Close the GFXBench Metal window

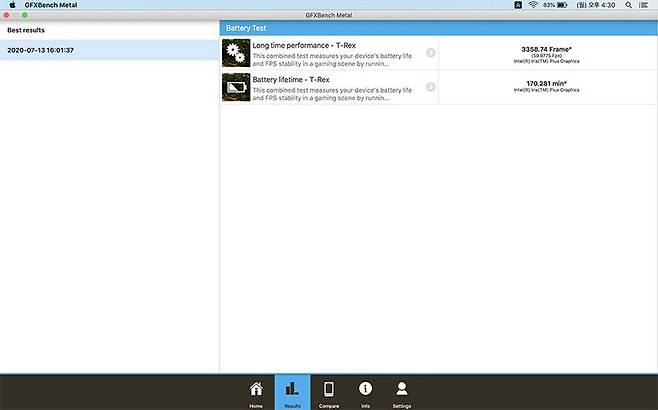point(6,15)
